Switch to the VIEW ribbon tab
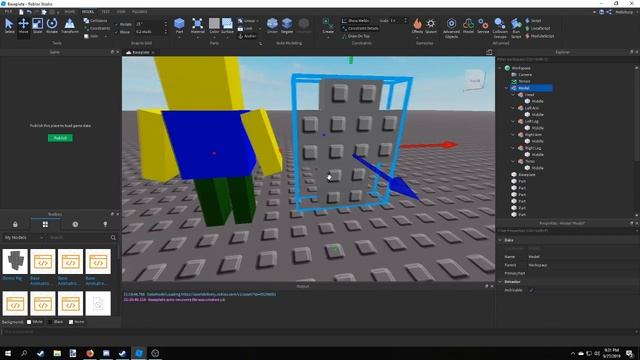This screenshot has width=640, height=360. pyautogui.click(x=121, y=12)
